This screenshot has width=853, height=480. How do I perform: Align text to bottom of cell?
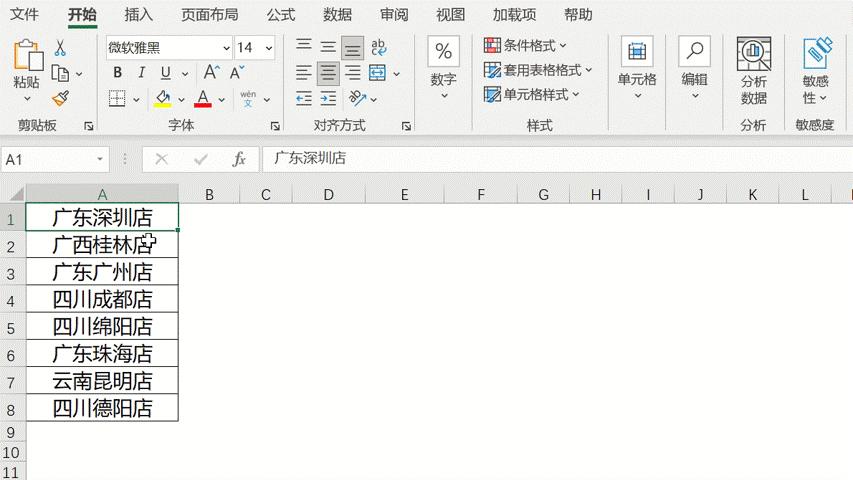[353, 48]
